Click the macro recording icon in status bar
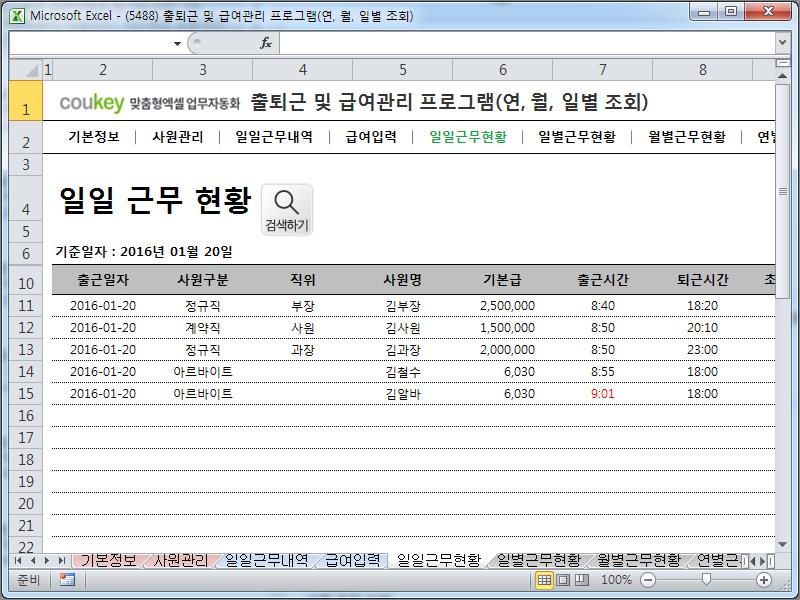The height and width of the screenshot is (600, 800). tap(67, 580)
